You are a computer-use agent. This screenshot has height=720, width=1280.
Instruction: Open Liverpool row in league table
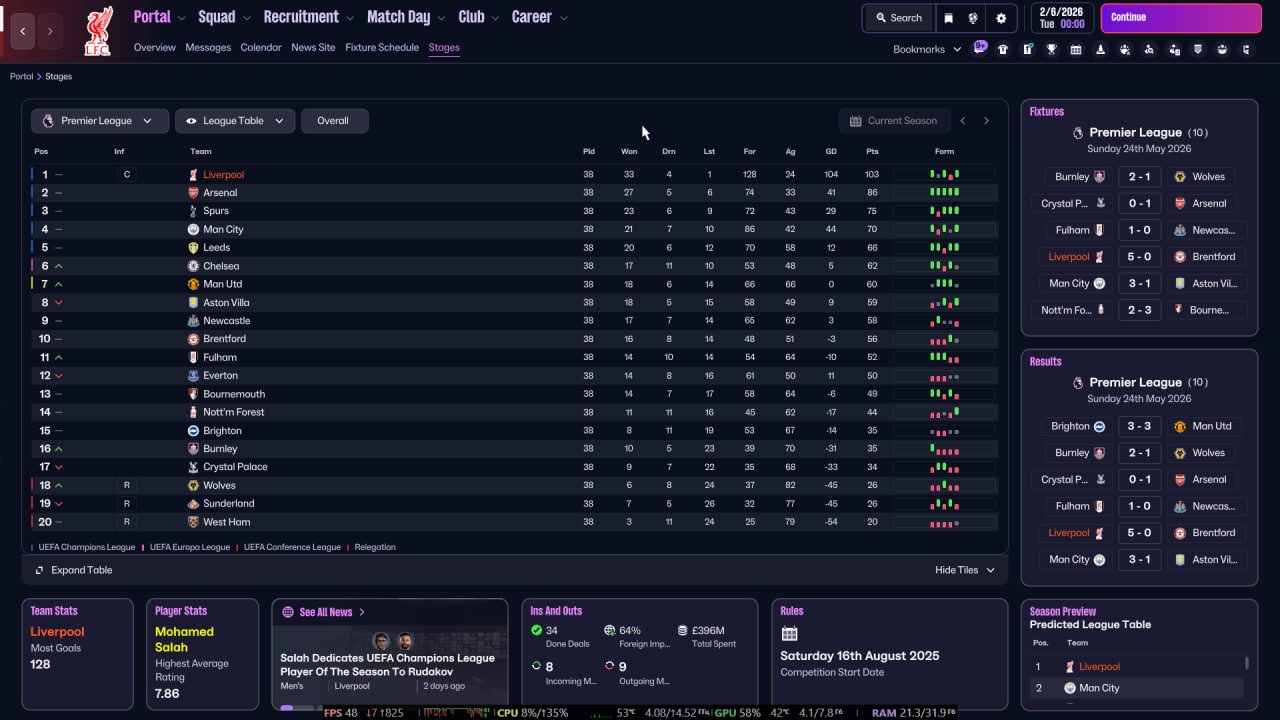[515, 174]
